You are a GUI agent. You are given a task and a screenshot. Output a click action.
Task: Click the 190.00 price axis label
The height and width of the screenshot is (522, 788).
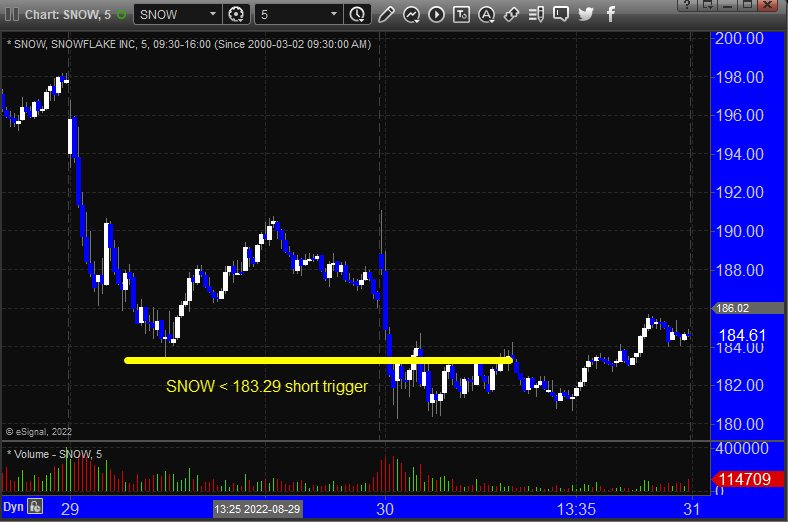(x=739, y=231)
